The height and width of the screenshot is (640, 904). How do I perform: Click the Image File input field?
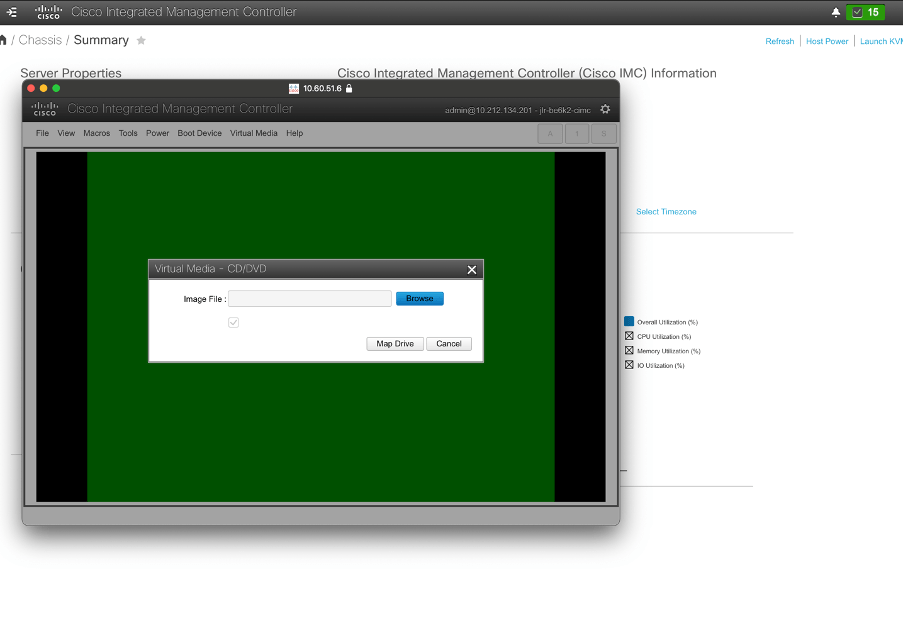pos(310,299)
